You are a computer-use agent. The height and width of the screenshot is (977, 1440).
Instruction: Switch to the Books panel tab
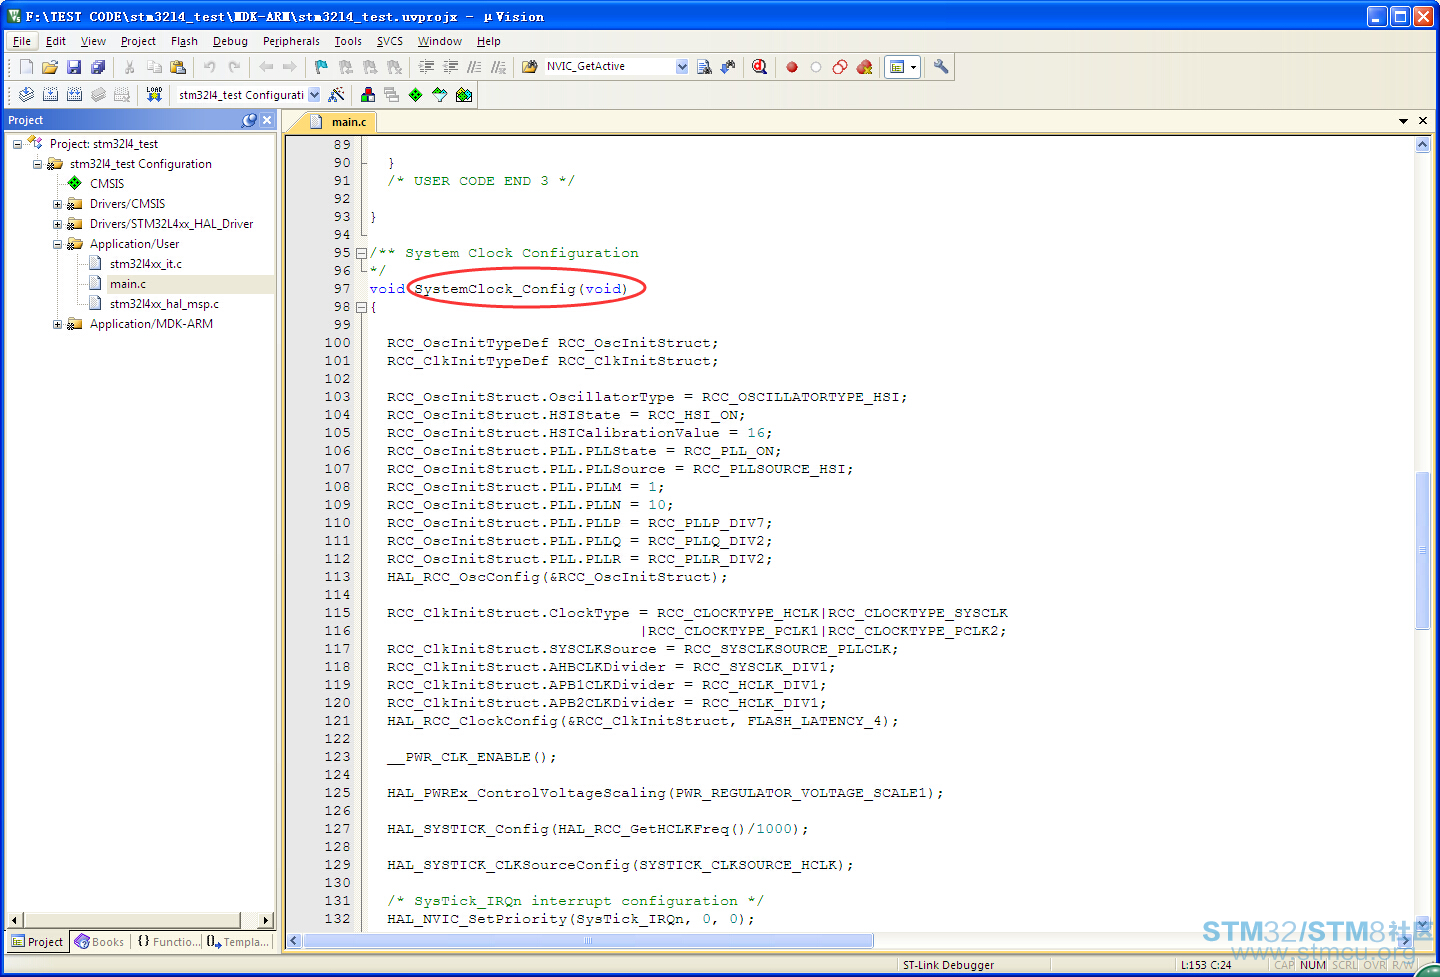pyautogui.click(x=100, y=942)
